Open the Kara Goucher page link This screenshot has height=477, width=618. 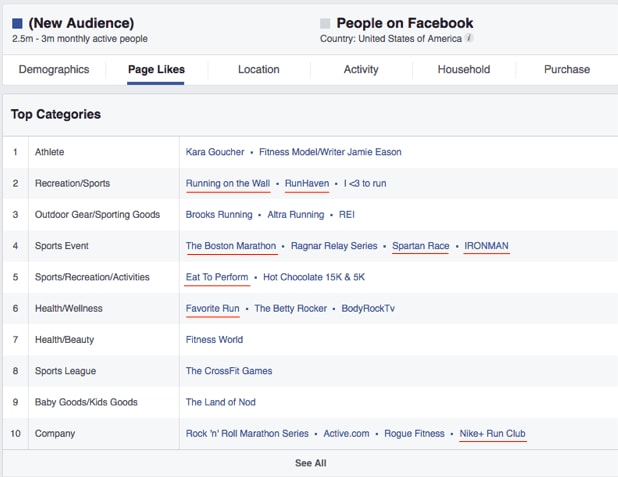coord(215,152)
